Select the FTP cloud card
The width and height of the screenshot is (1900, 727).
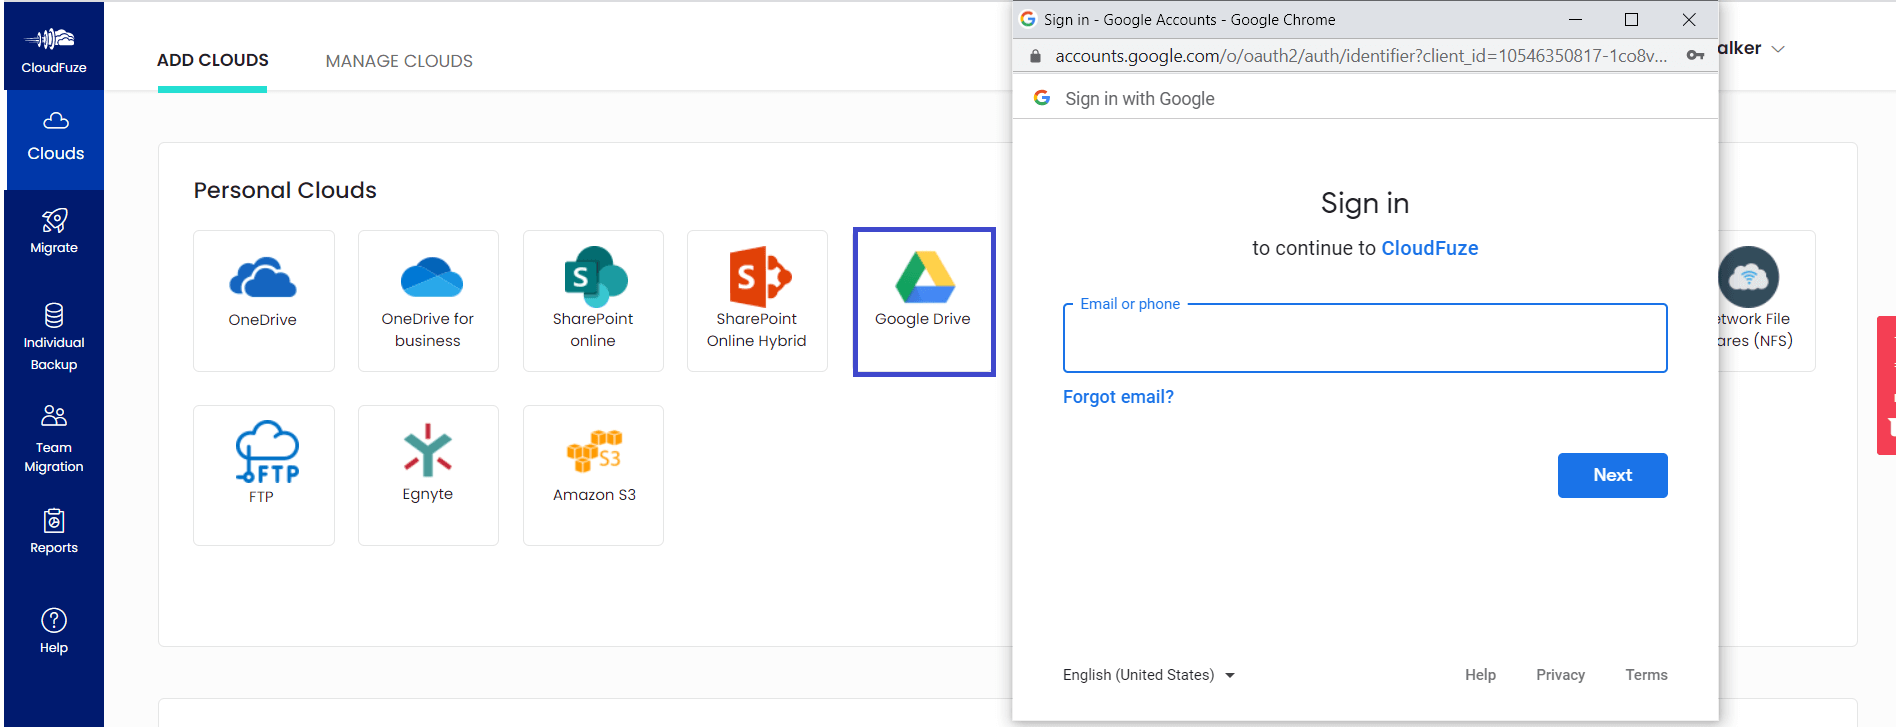pos(264,475)
